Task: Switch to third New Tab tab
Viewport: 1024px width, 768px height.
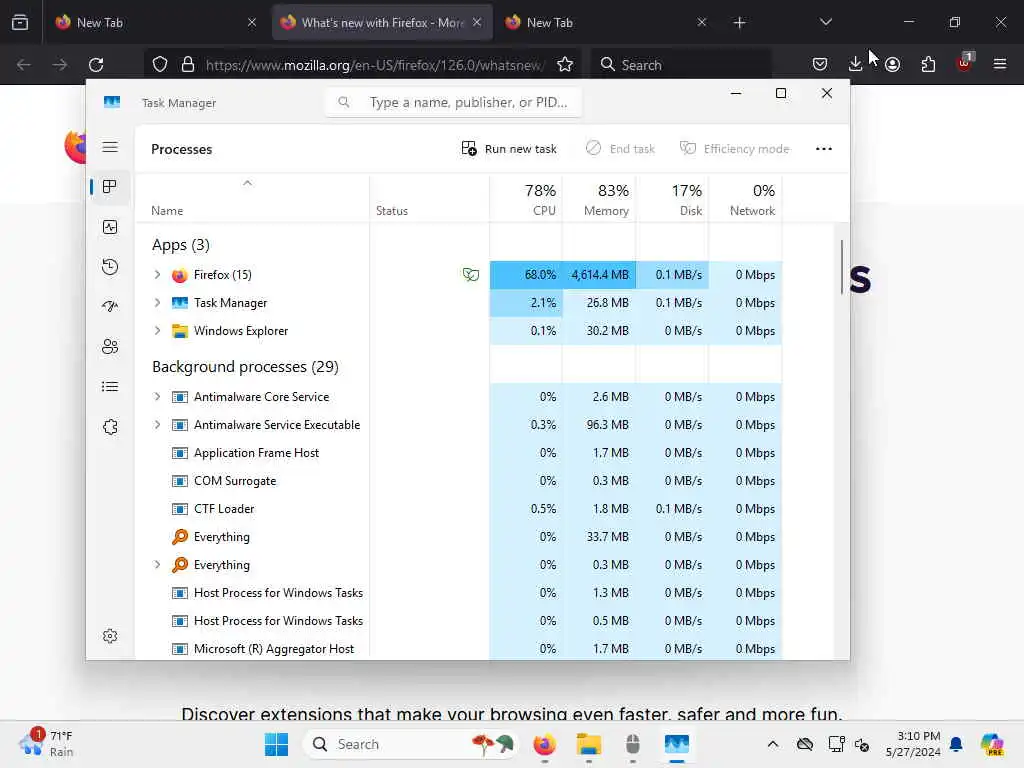Action: coord(606,23)
